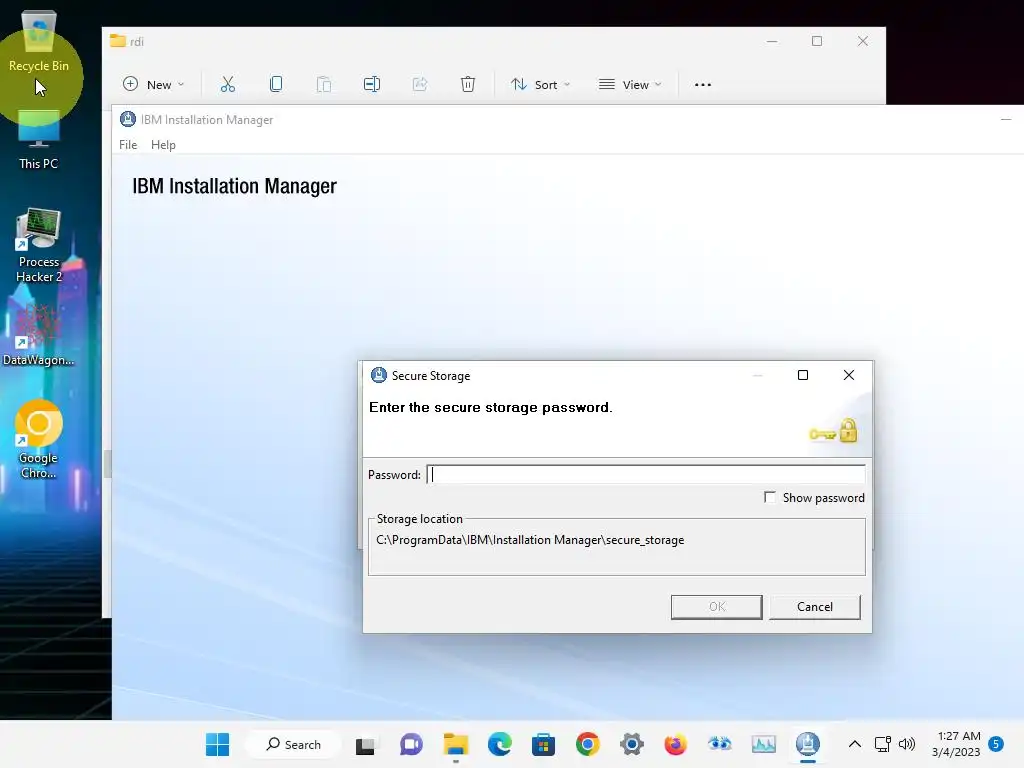This screenshot has height=768, width=1024.
Task: Open the File menu in IBM Installation Manager
Action: click(128, 145)
